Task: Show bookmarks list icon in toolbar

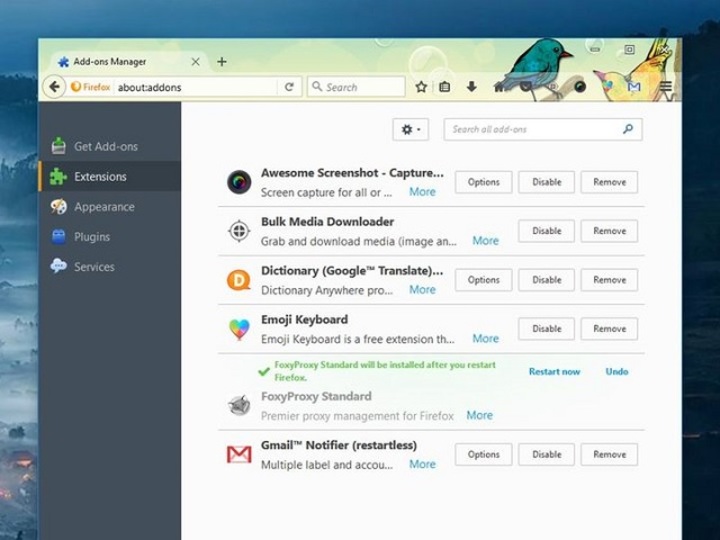Action: [444, 87]
